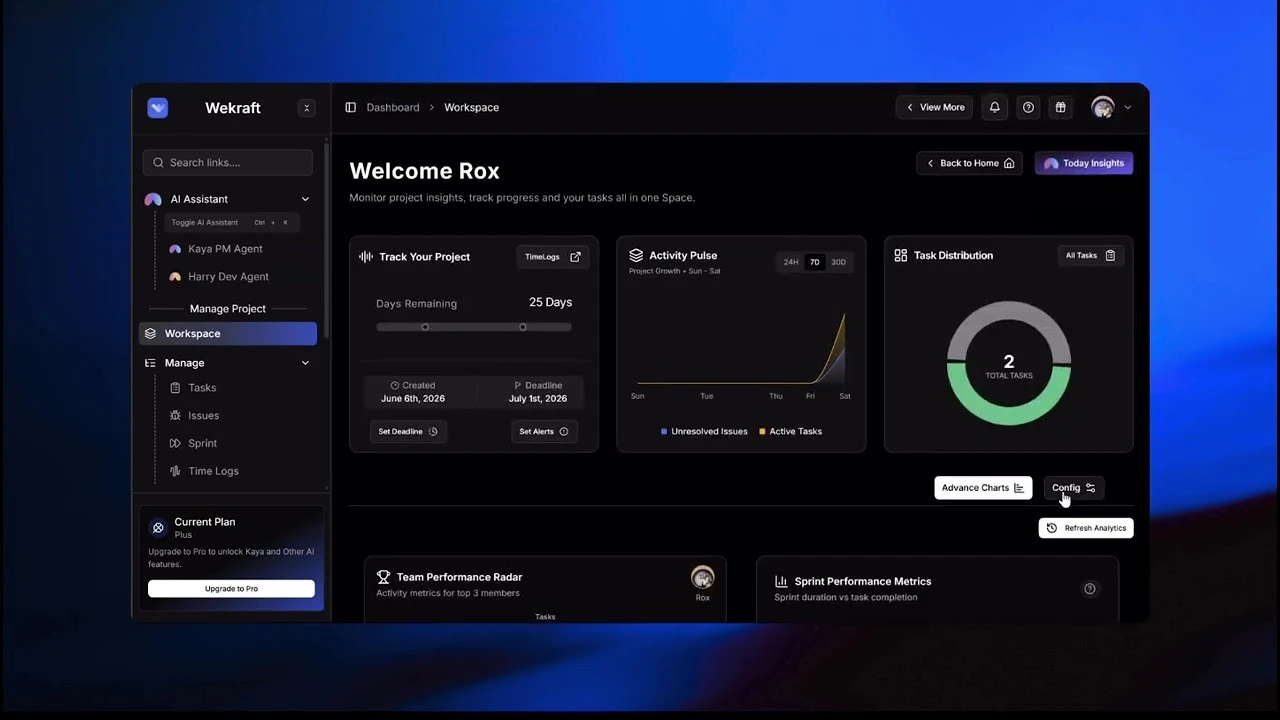
Task: Click the Issues bug icon in sidebar
Action: [x=175, y=415]
